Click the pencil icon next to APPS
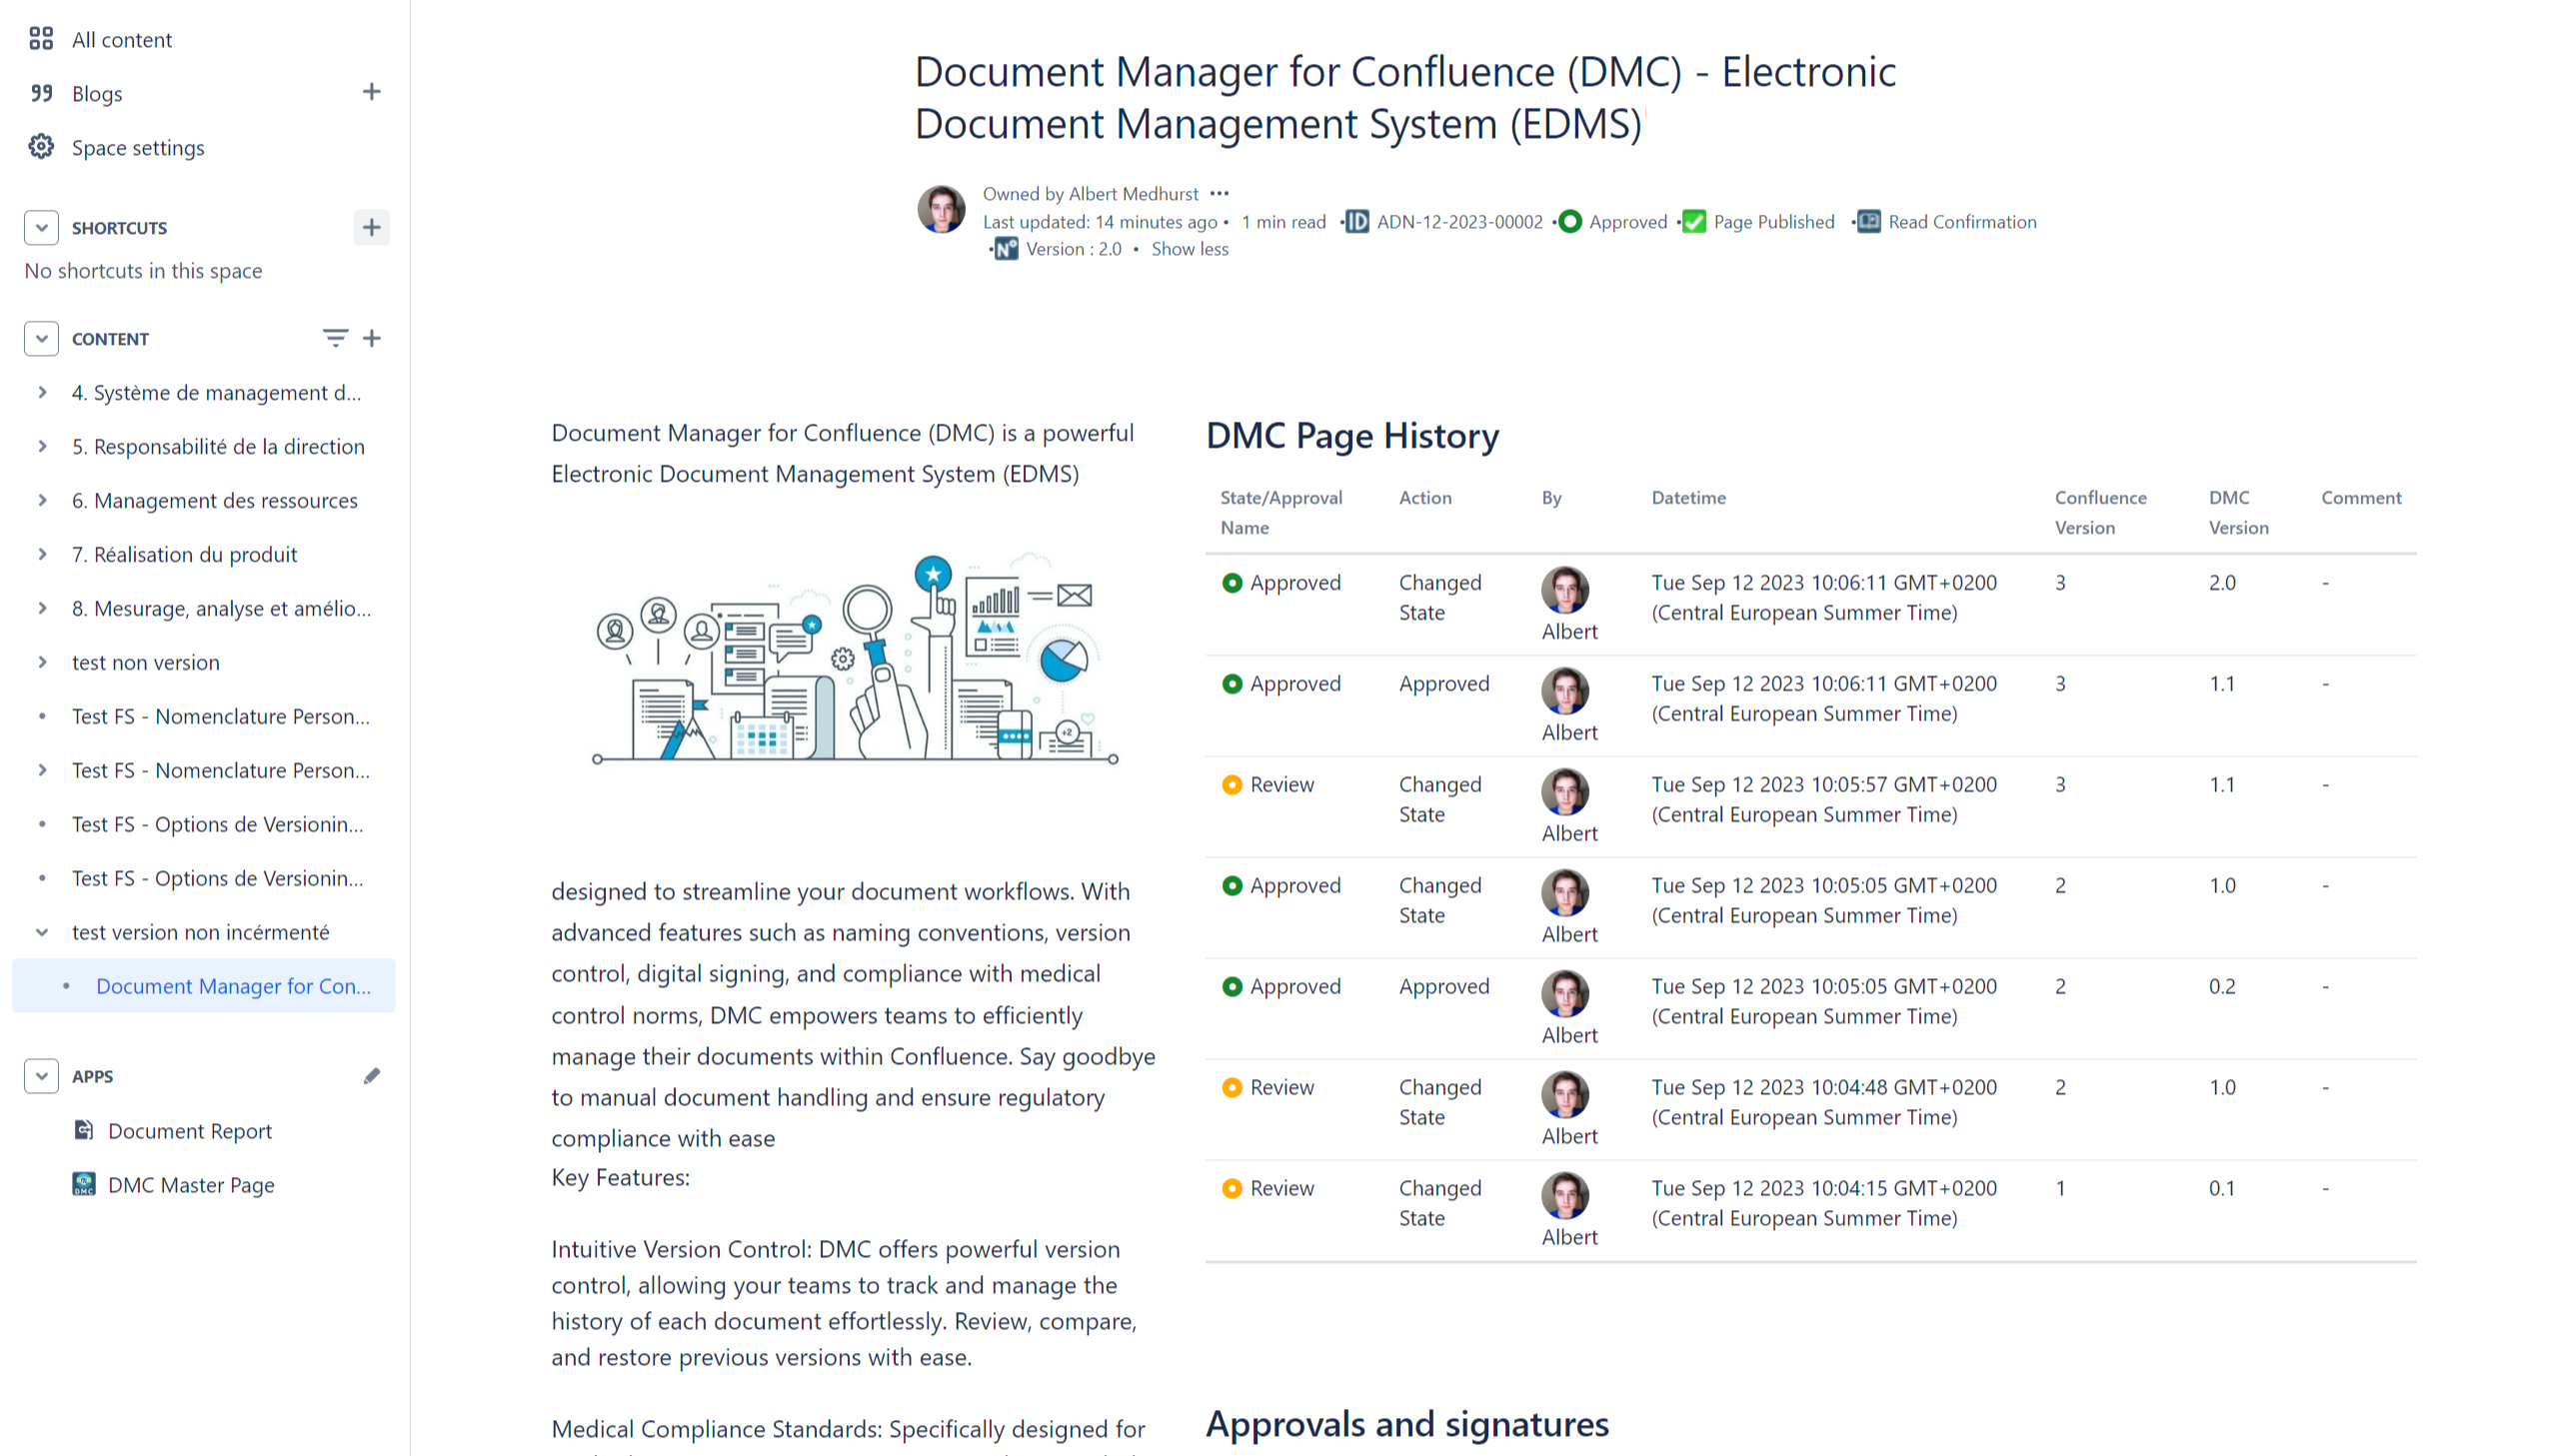 [371, 1075]
